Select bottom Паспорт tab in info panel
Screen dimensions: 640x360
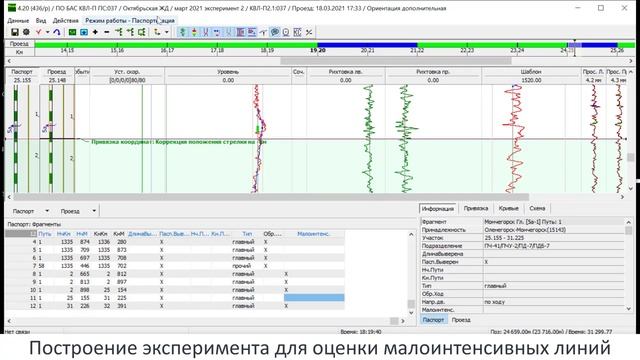pyautogui.click(x=433, y=320)
